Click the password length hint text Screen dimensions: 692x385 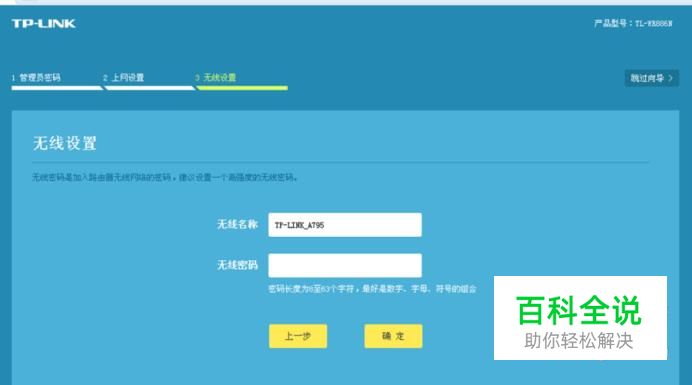372,289
